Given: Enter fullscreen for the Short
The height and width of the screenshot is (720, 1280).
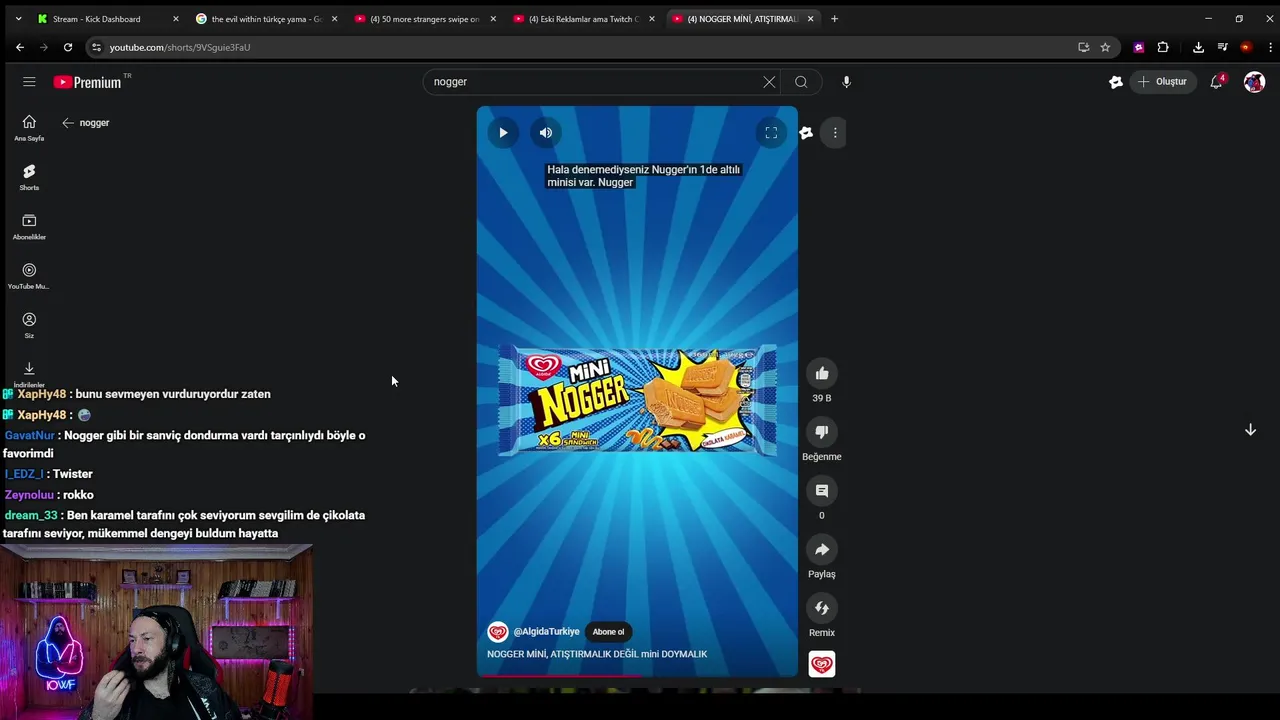Looking at the screenshot, I should coord(771,132).
